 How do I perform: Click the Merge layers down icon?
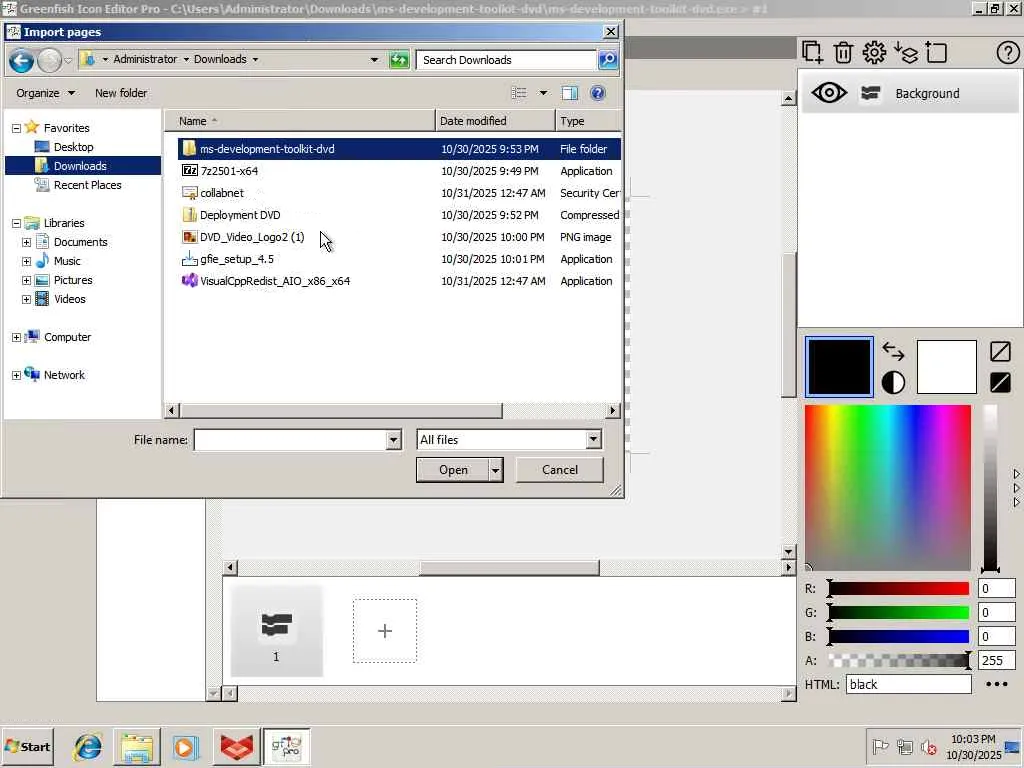pos(906,52)
